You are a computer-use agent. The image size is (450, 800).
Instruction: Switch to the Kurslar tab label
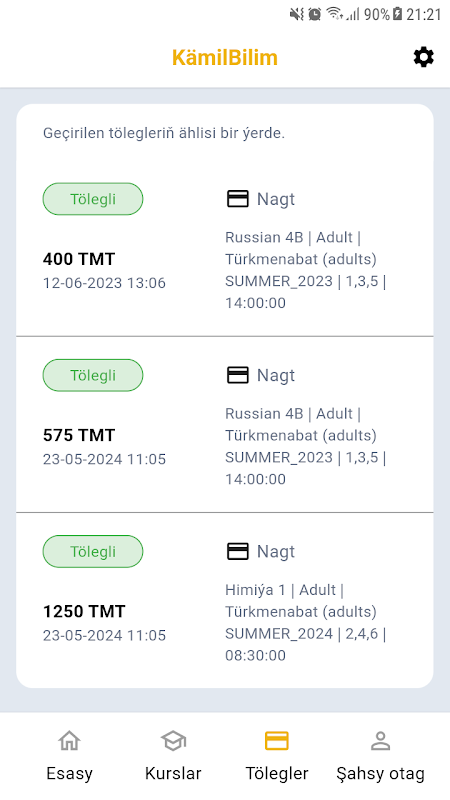click(173, 773)
